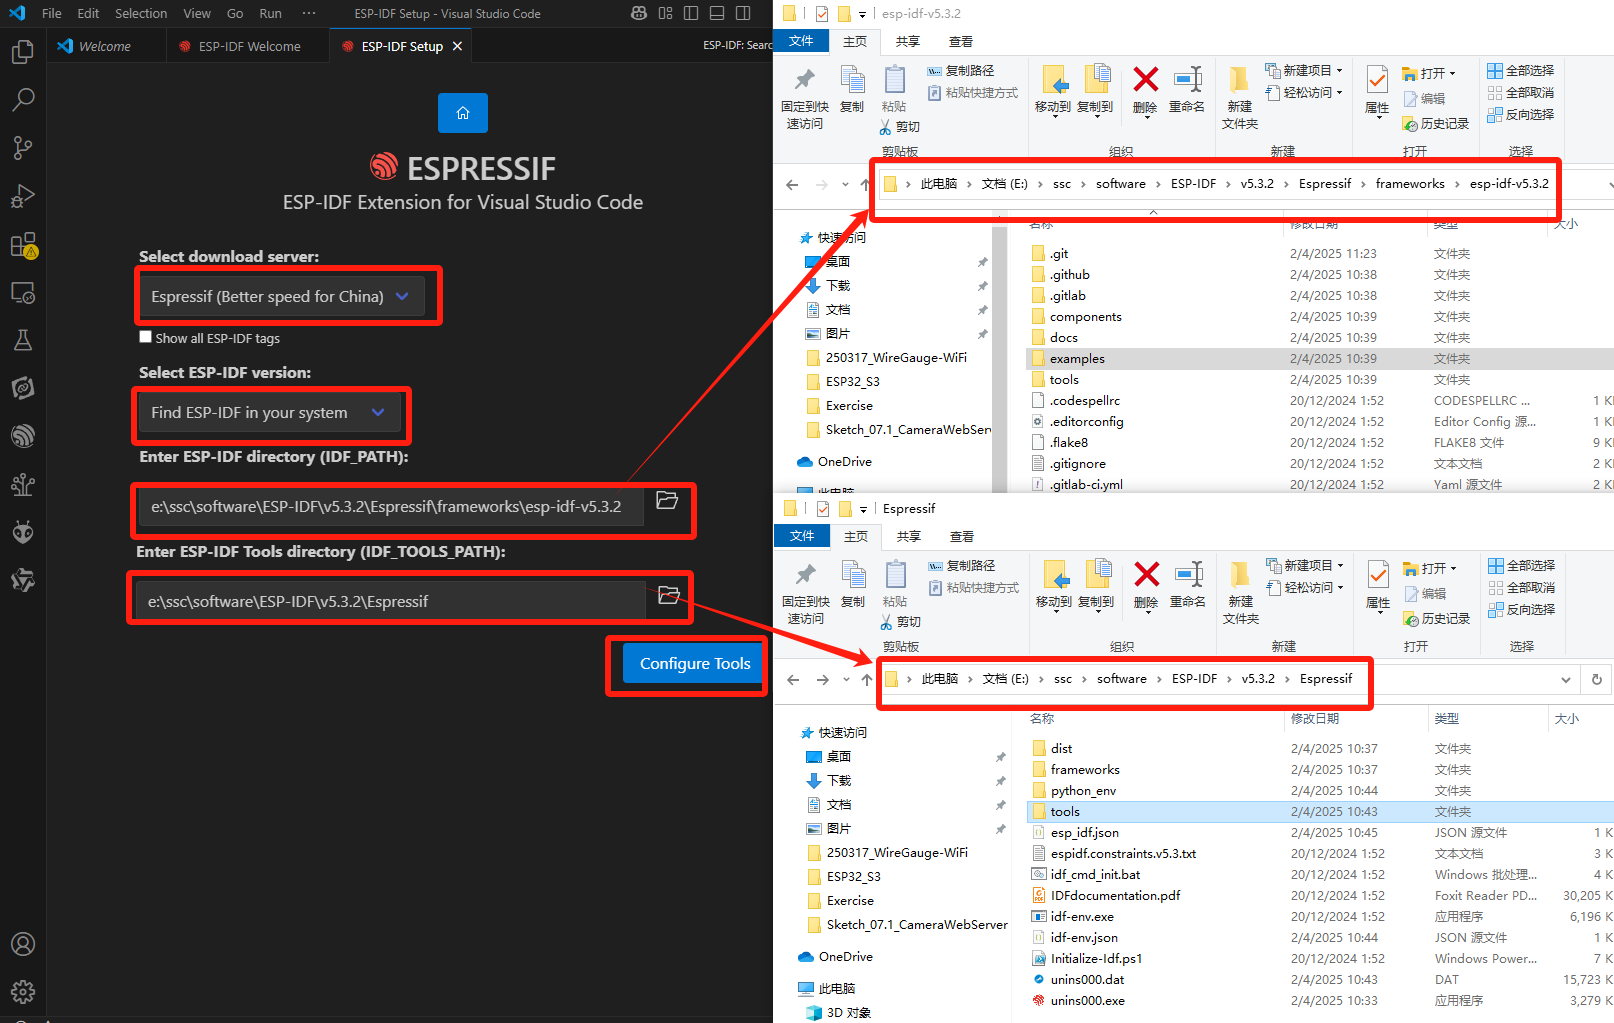This screenshot has height=1023, width=1614.
Task: Click Delete icon in upper Explorer ribbon
Action: click(x=1145, y=90)
